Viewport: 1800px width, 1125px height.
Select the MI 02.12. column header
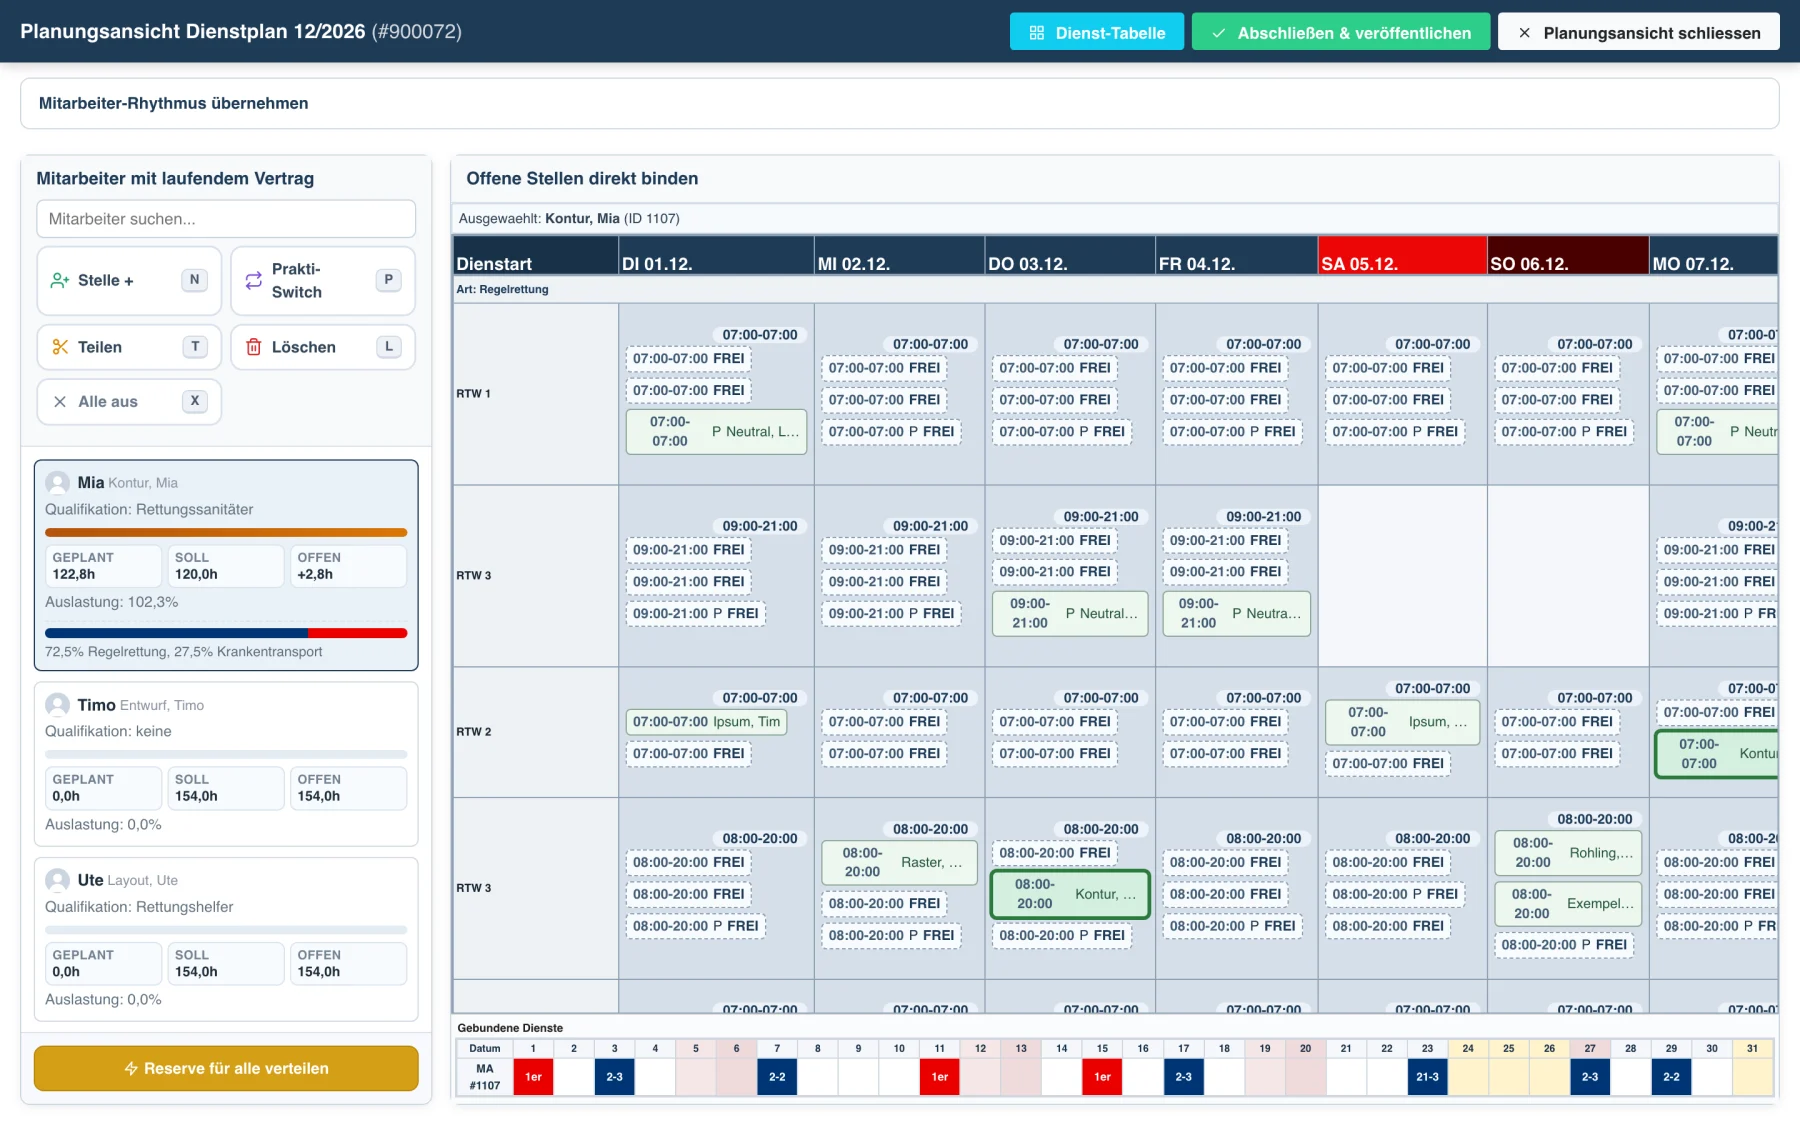899,256
